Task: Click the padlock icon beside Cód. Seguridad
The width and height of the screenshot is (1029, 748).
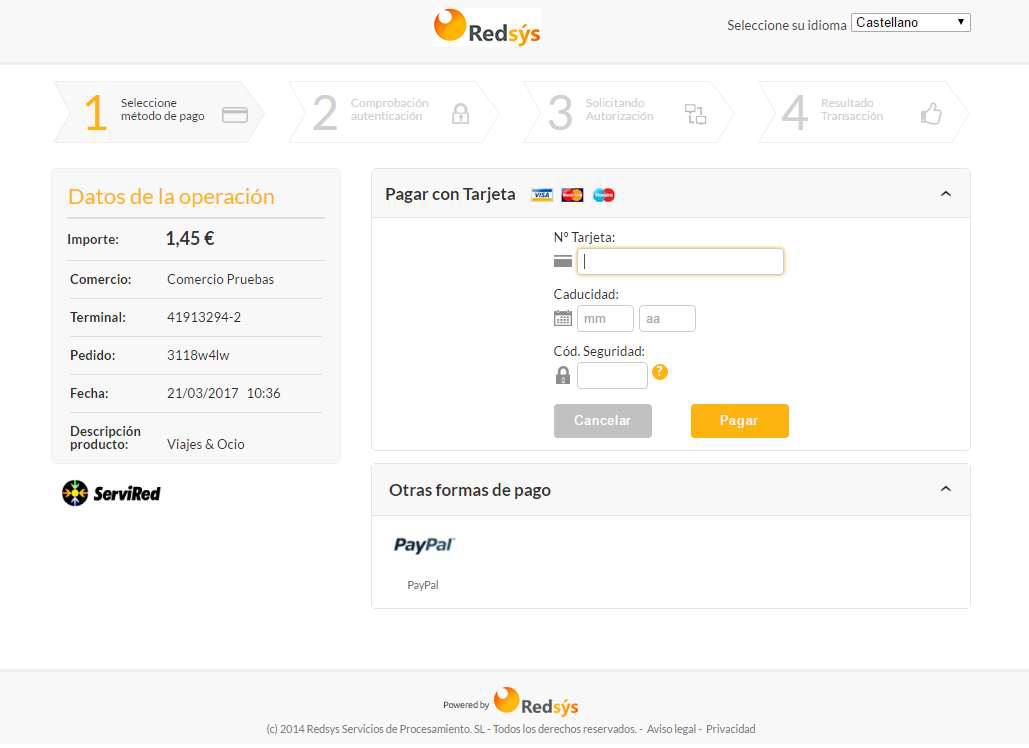Action: point(562,374)
